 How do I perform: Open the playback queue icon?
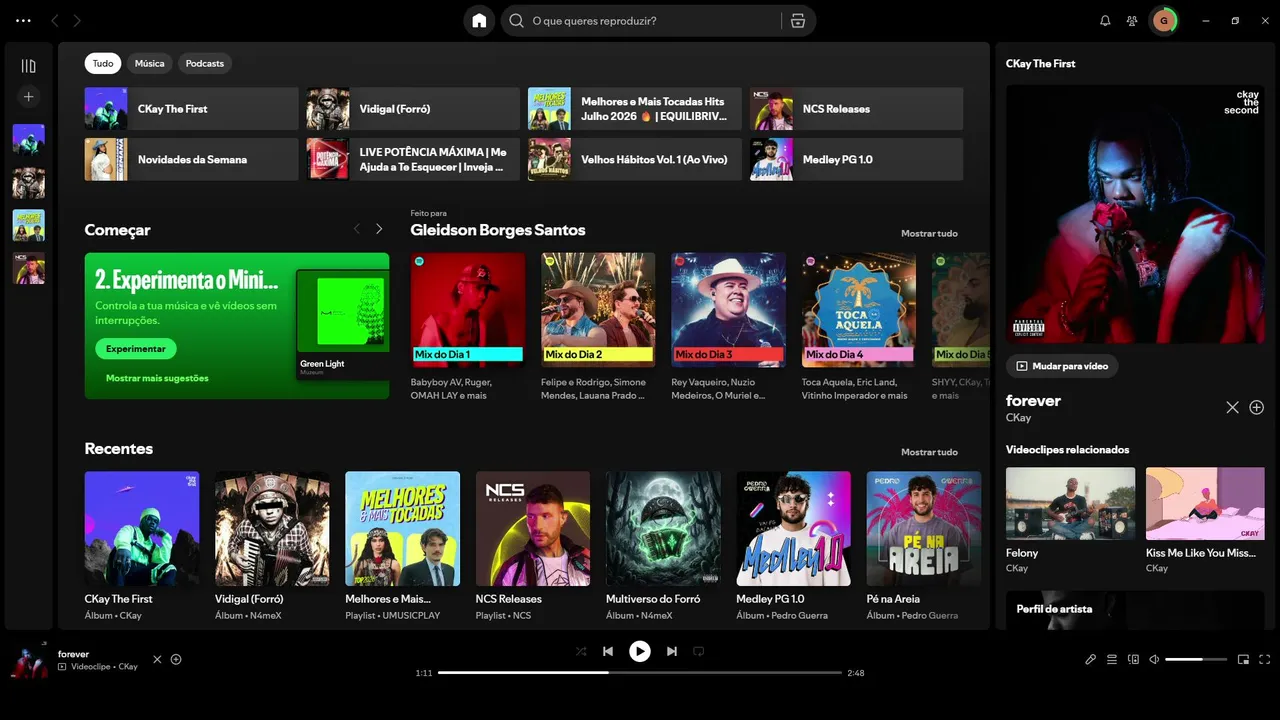(1112, 659)
